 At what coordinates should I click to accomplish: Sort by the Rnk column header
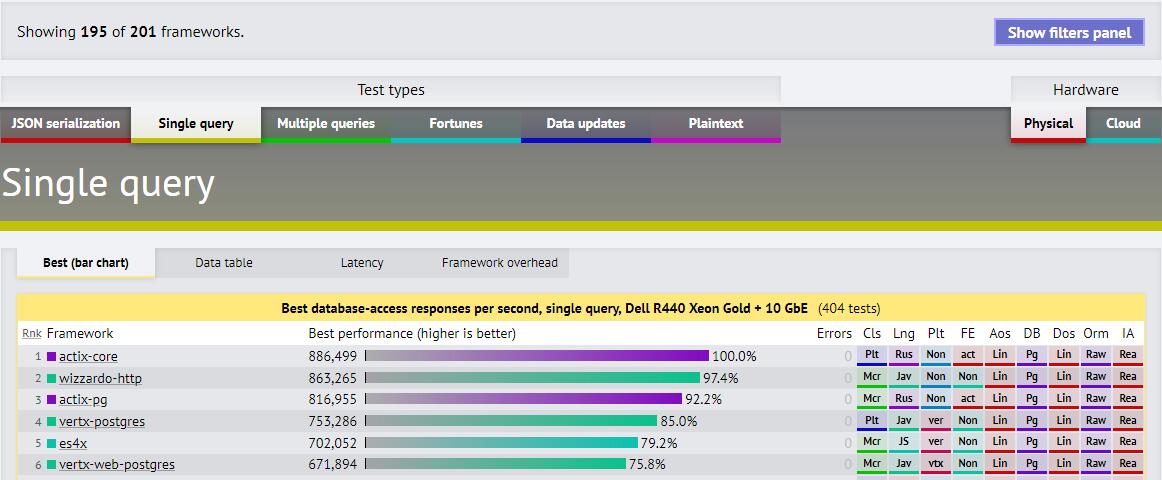32,334
